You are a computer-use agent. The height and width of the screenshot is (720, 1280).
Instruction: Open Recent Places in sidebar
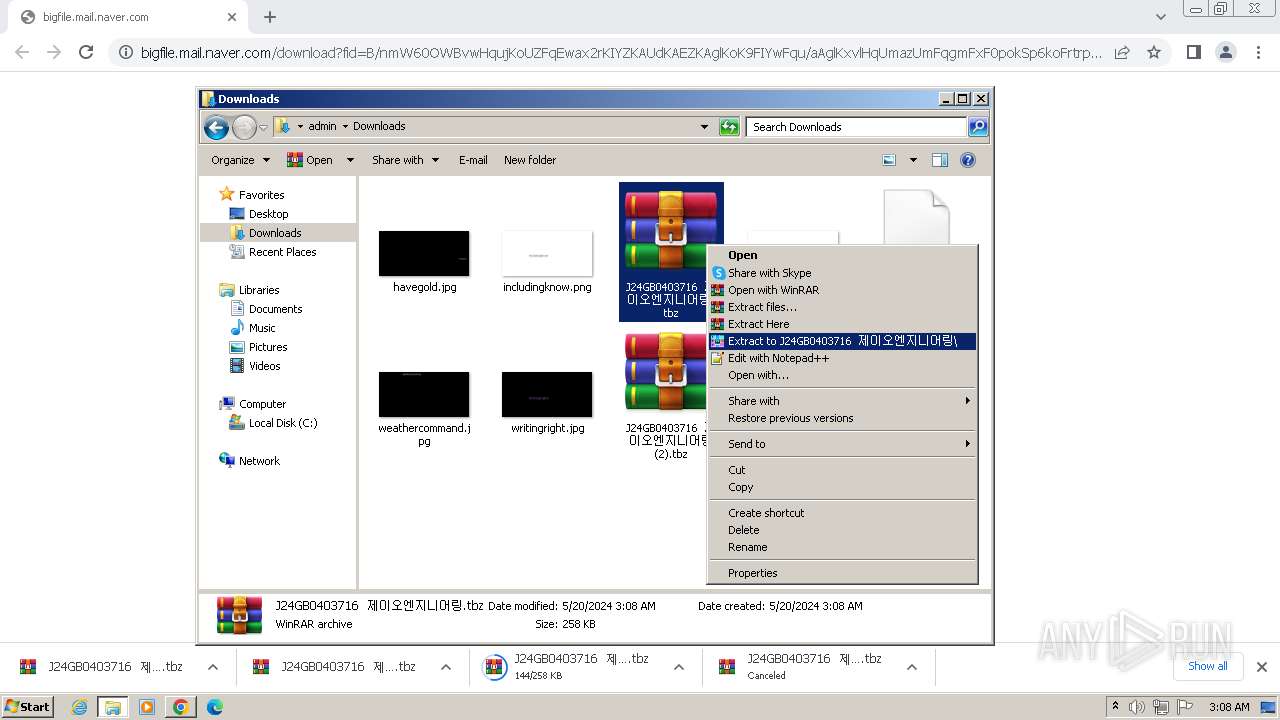282,252
